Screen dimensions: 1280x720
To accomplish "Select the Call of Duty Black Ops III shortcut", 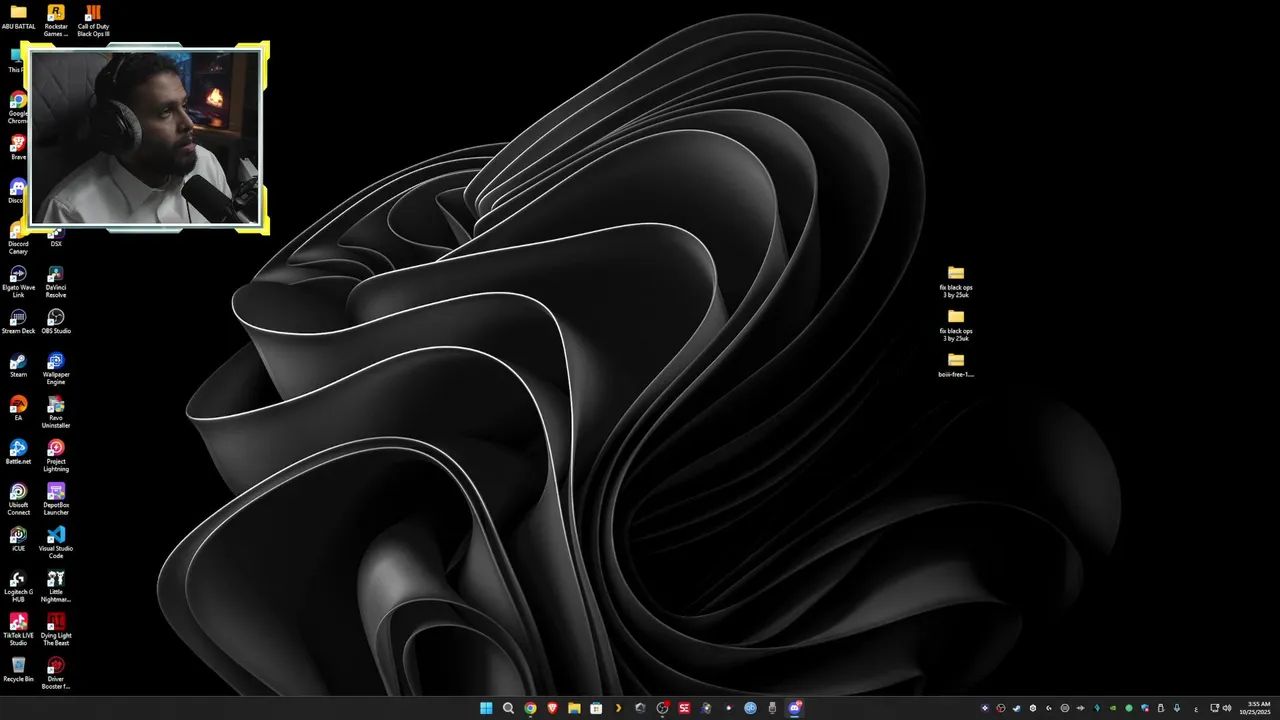I will coord(93,21).
